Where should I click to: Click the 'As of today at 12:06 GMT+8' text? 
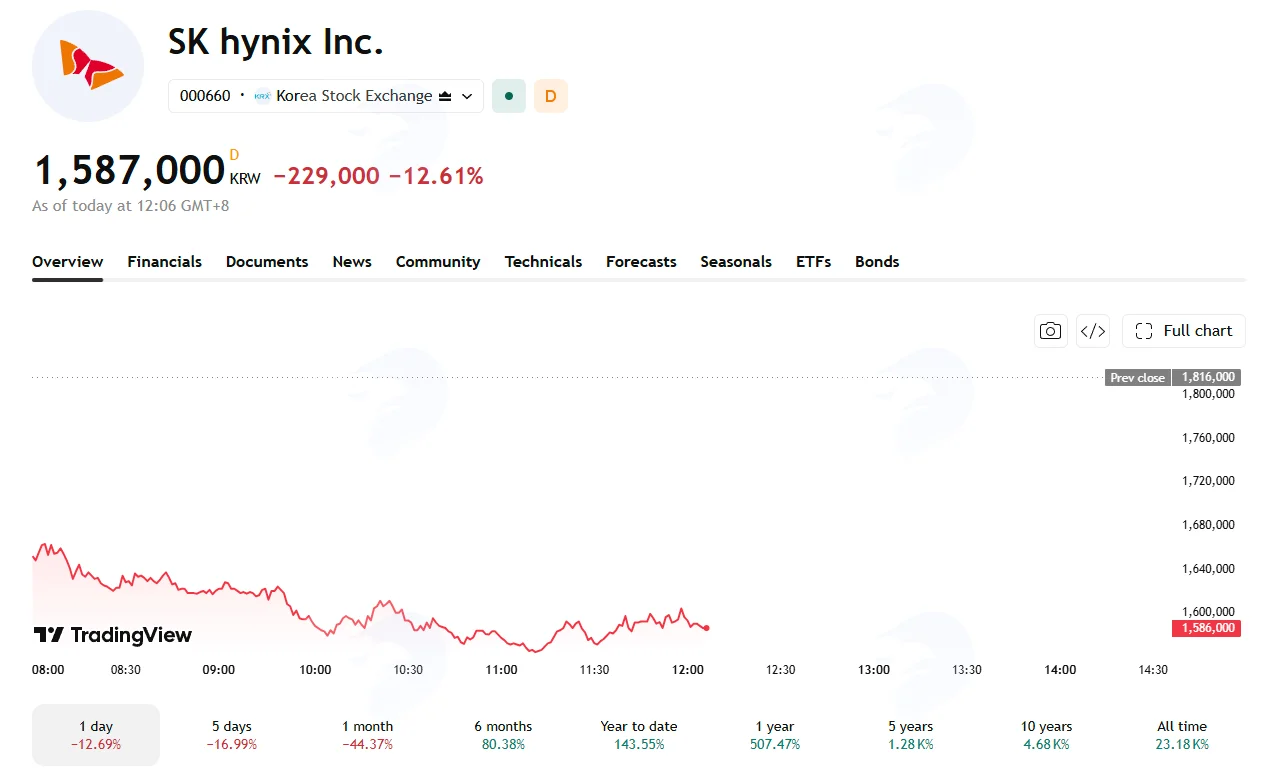pos(131,206)
